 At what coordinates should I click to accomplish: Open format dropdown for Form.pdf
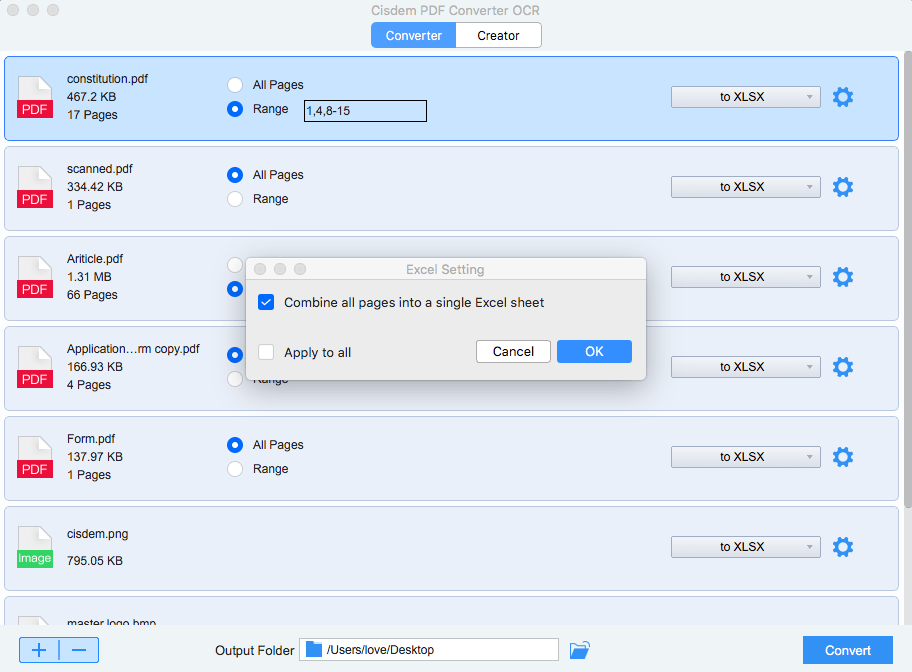(x=746, y=457)
